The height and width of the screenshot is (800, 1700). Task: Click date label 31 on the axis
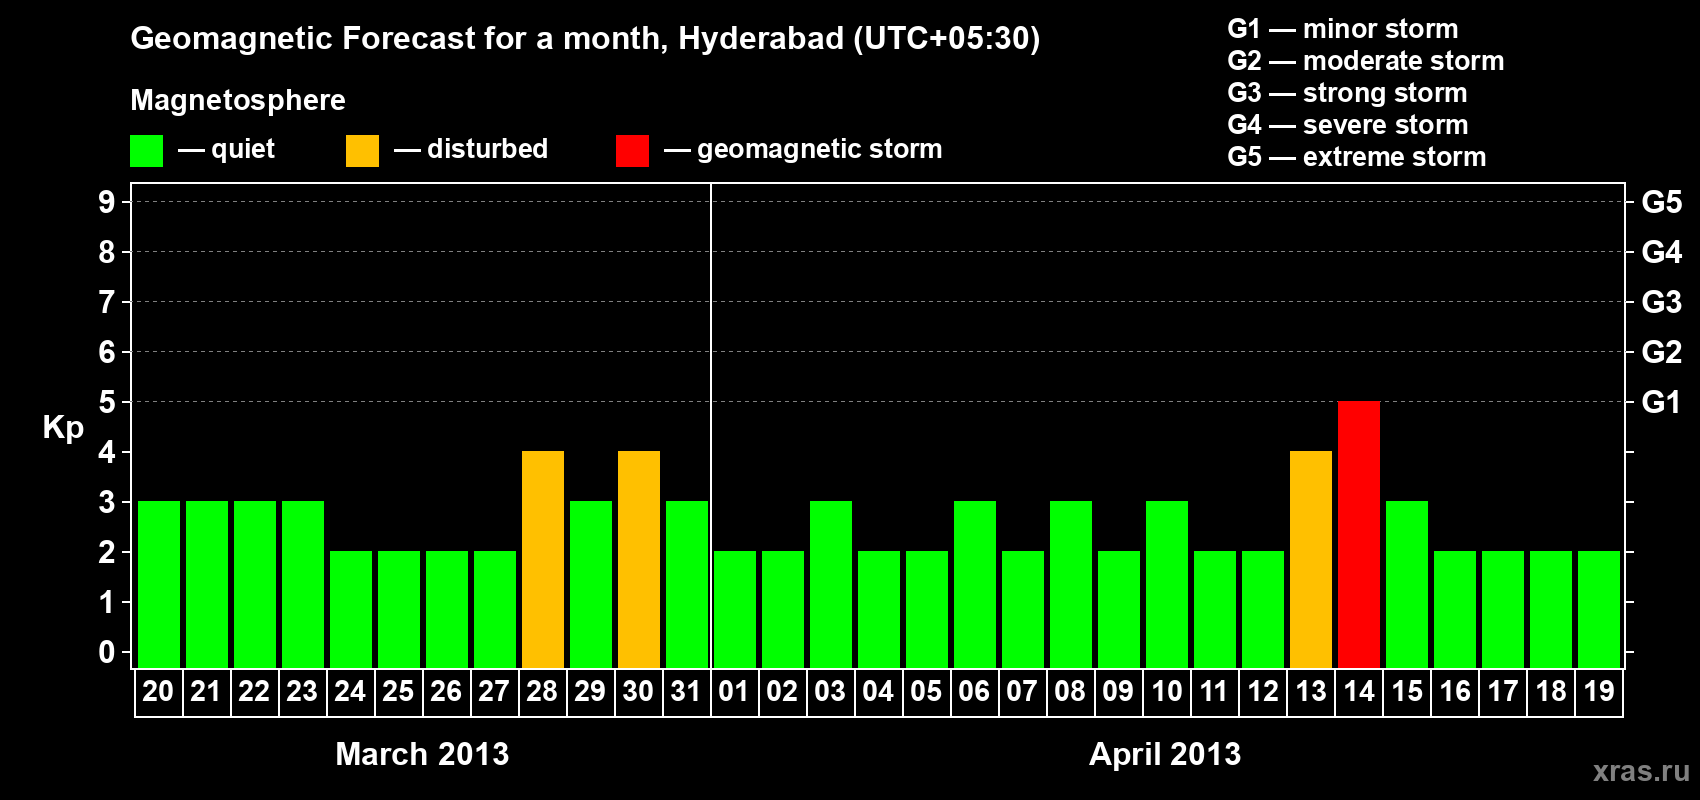click(686, 692)
